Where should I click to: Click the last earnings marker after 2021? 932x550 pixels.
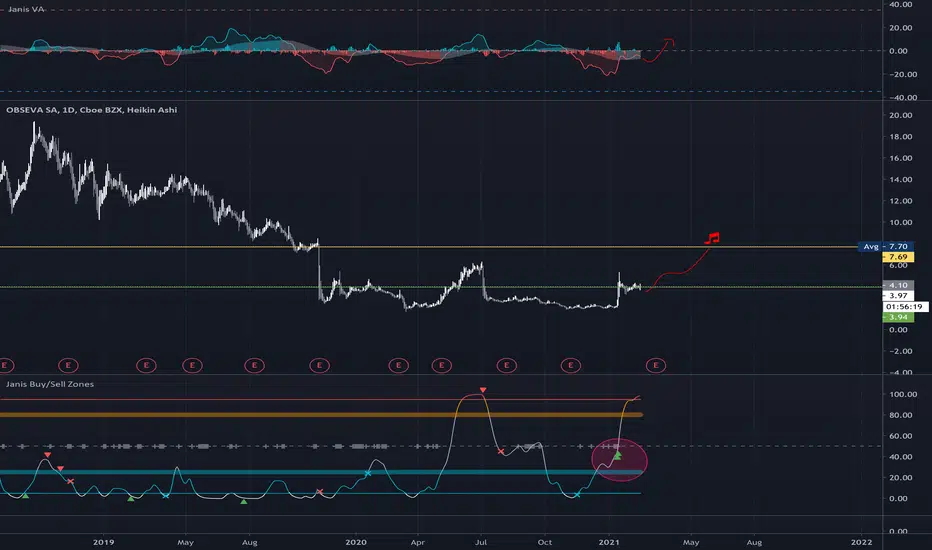(656, 365)
